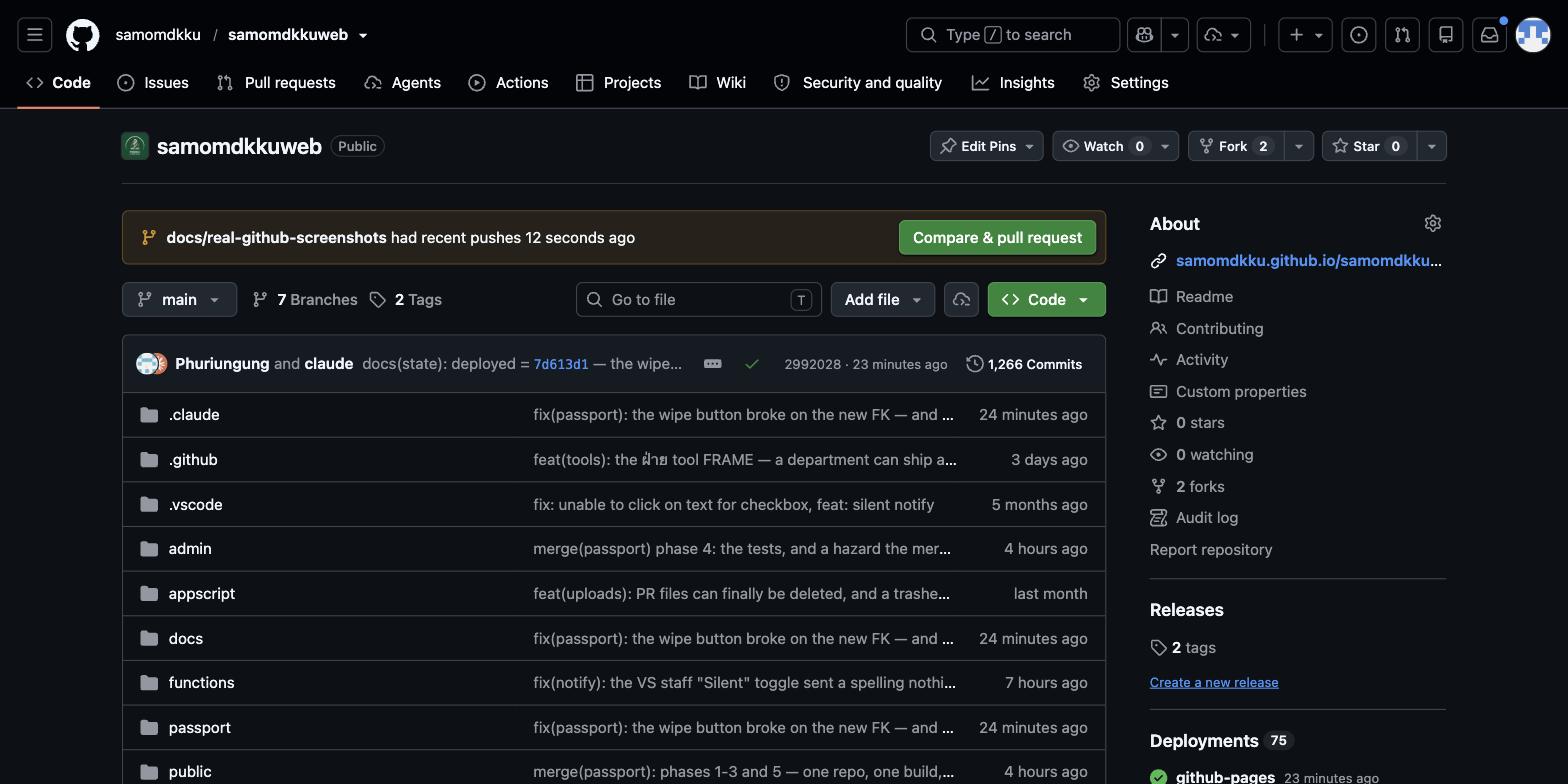Open issues inbox icon in header
Viewport: 1568px width, 784px height.
pyautogui.click(x=1359, y=35)
